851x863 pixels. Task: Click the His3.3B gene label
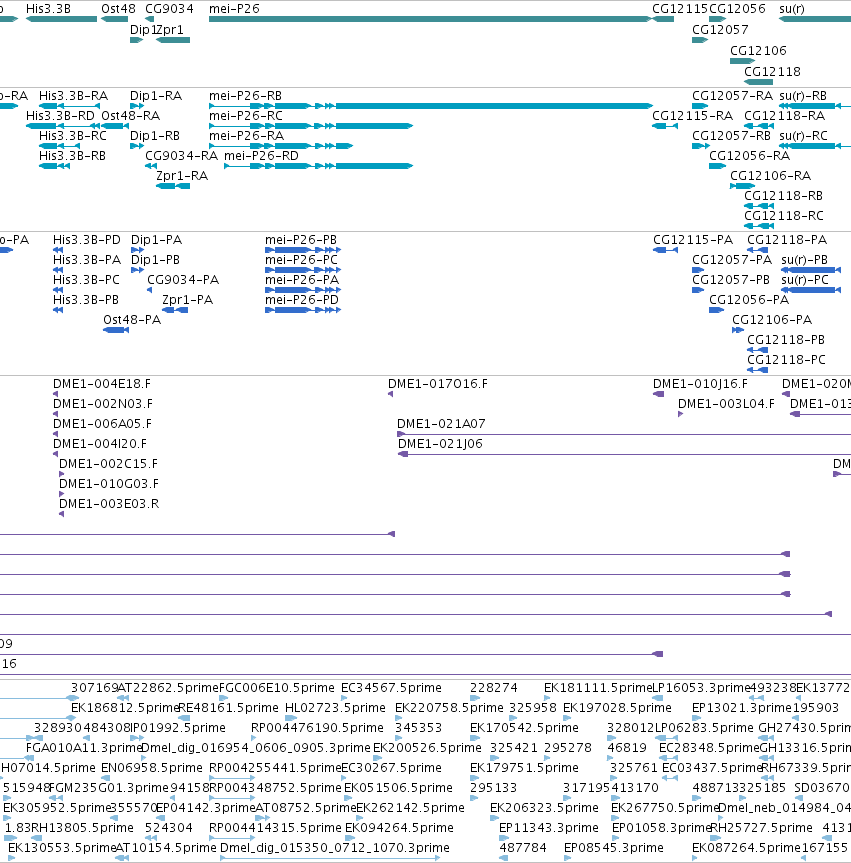point(48,9)
